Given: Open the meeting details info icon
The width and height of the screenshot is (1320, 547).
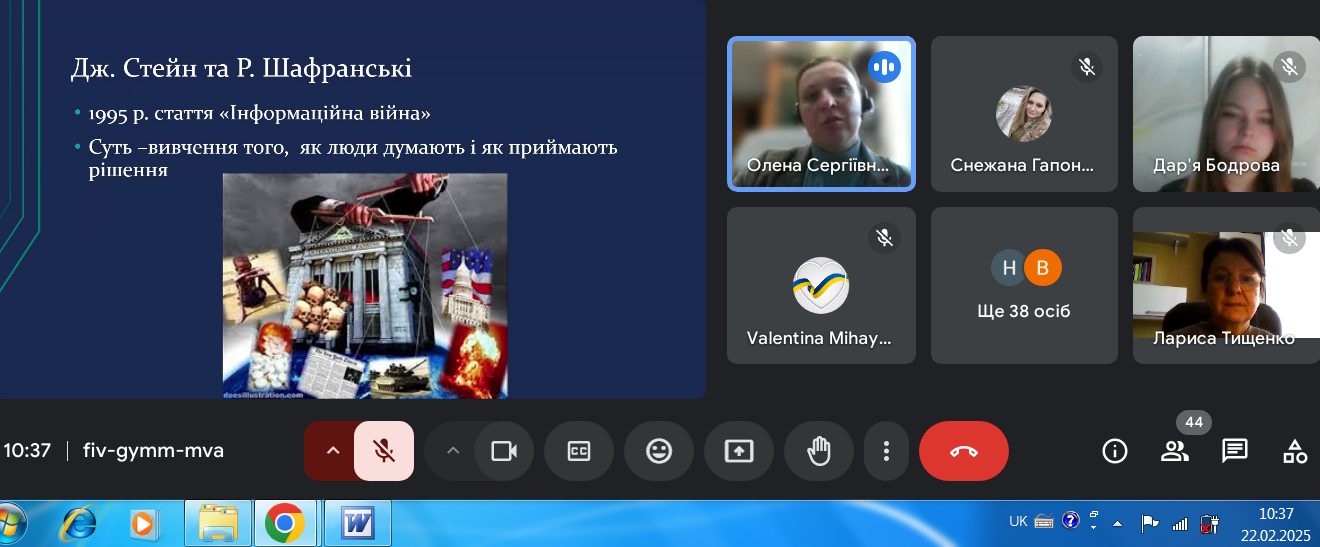Looking at the screenshot, I should (x=1115, y=451).
